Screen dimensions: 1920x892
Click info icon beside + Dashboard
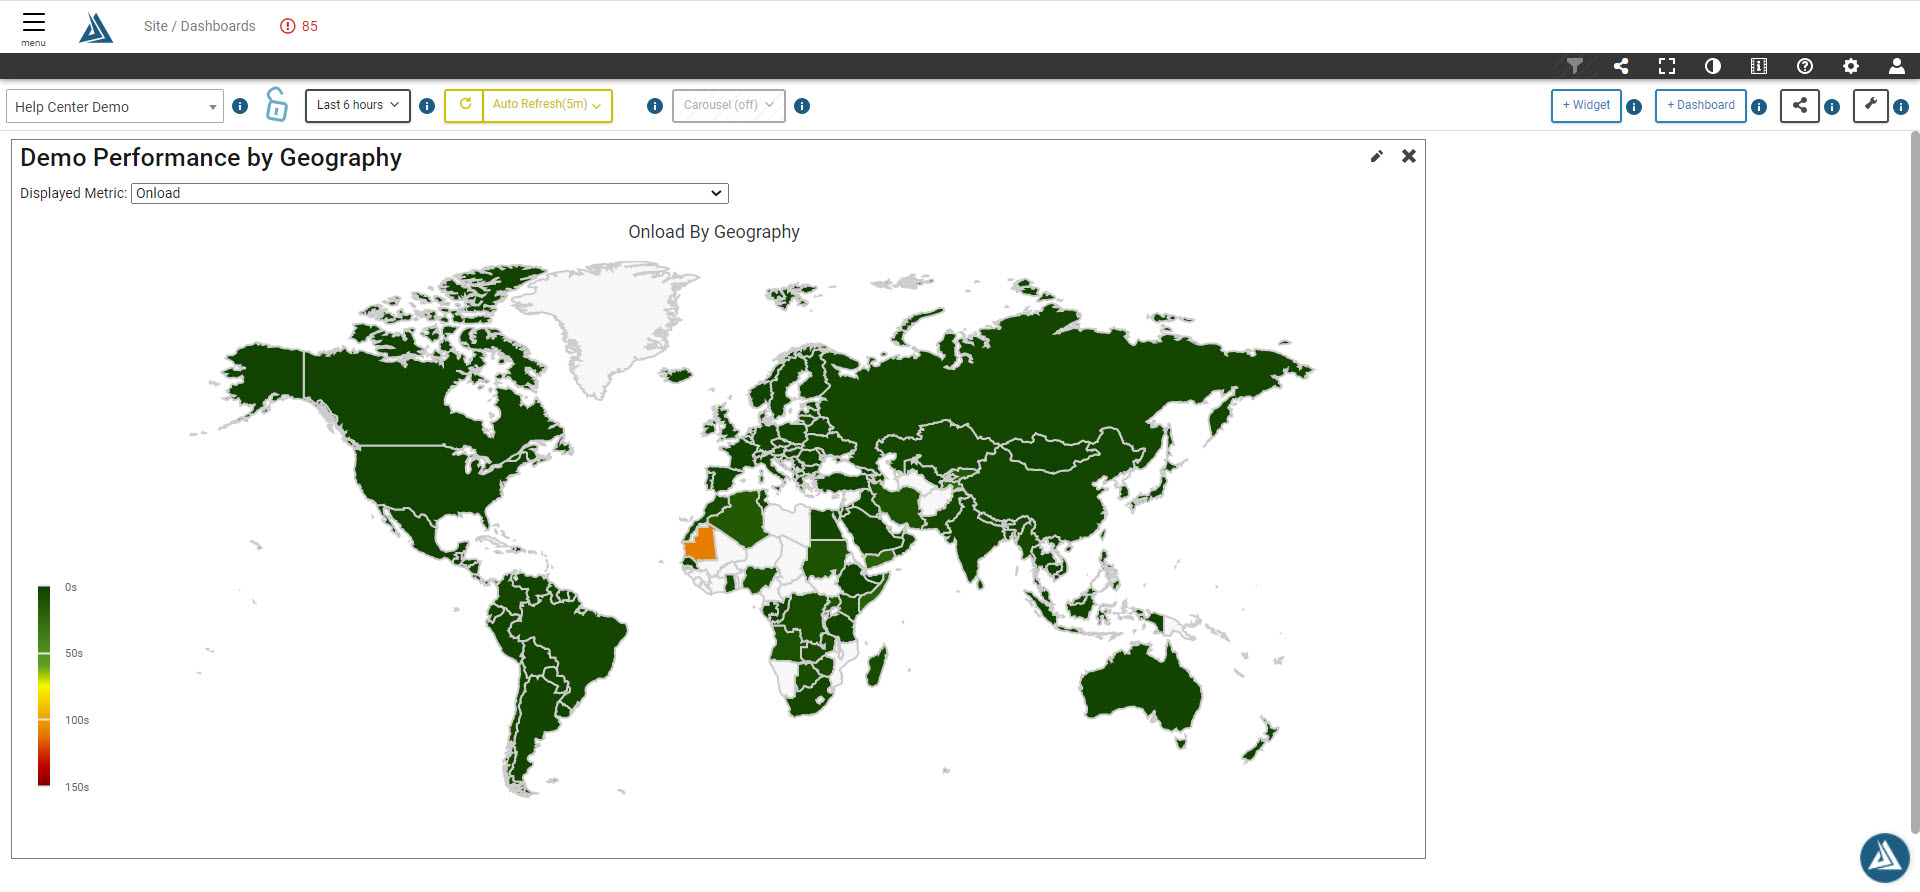(x=1759, y=107)
